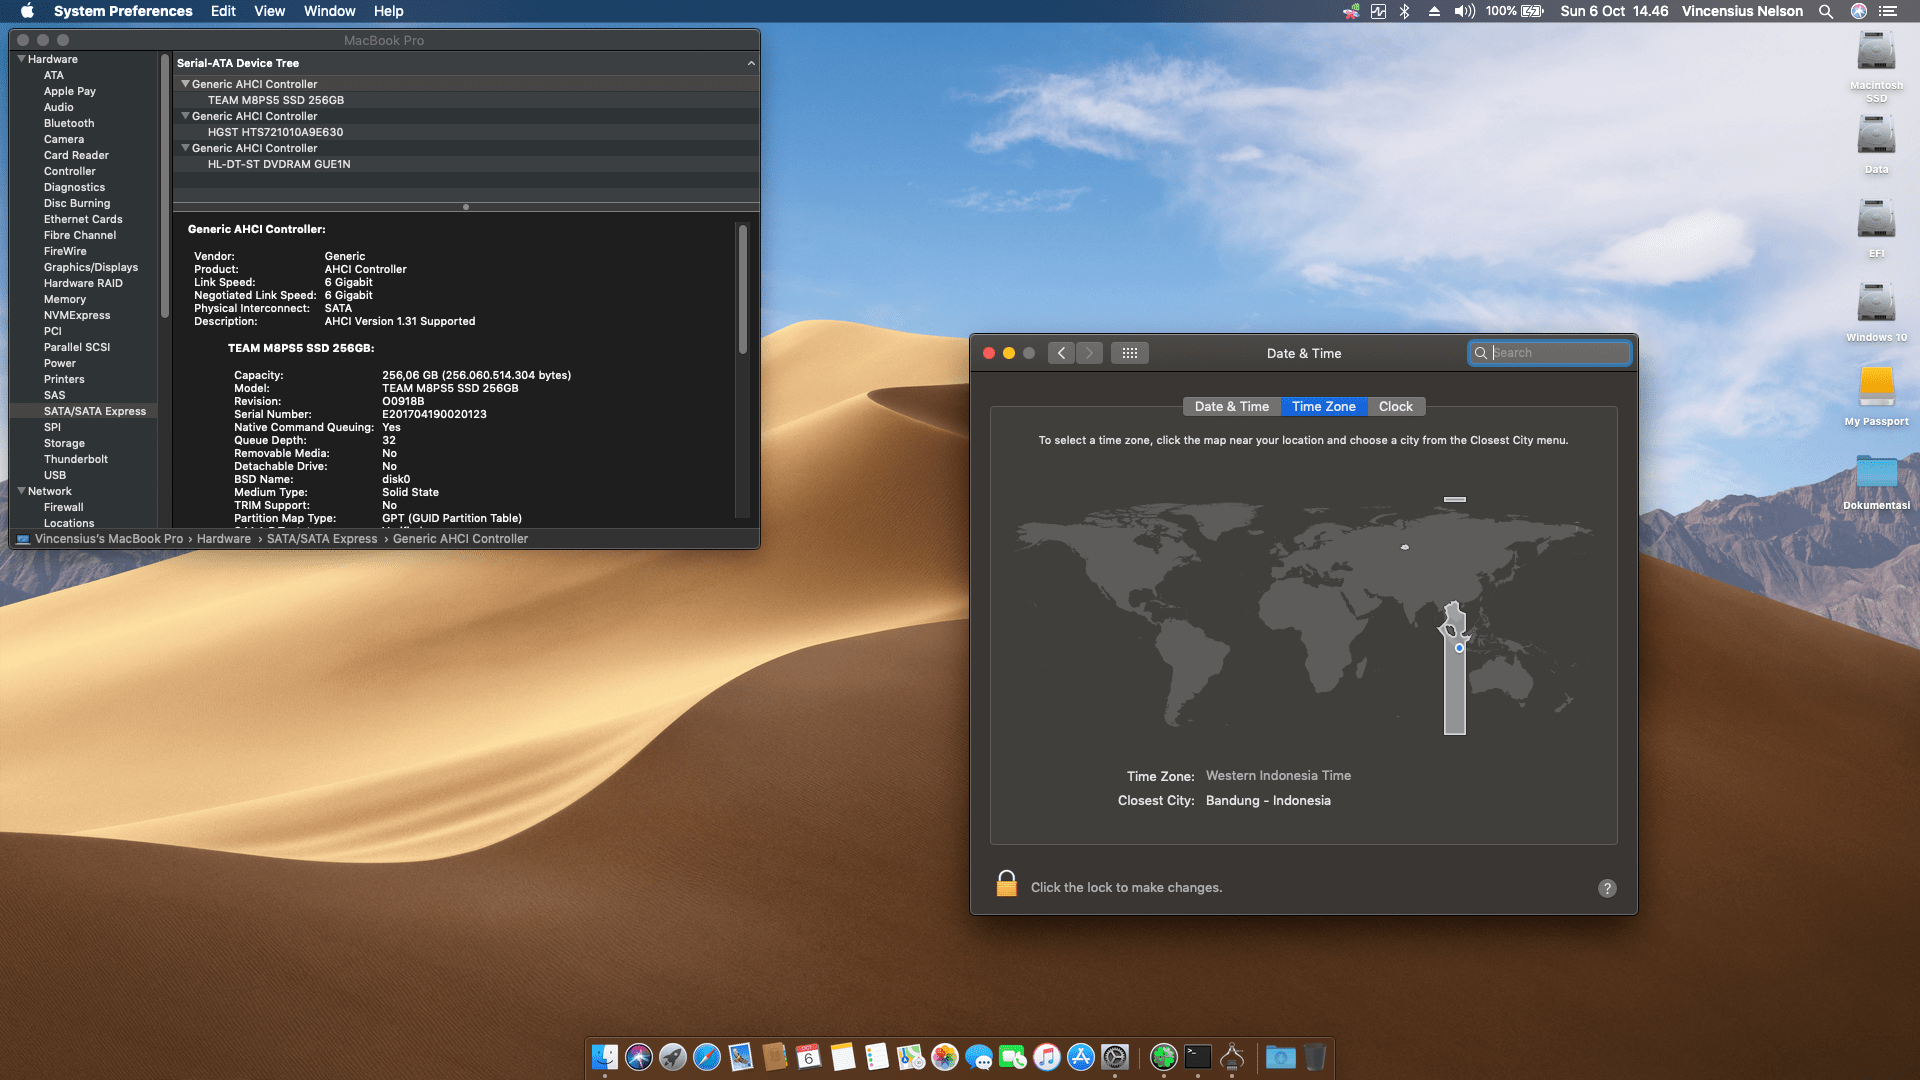Switch to the Date & Time tab
The image size is (1920, 1080).
click(1231, 406)
